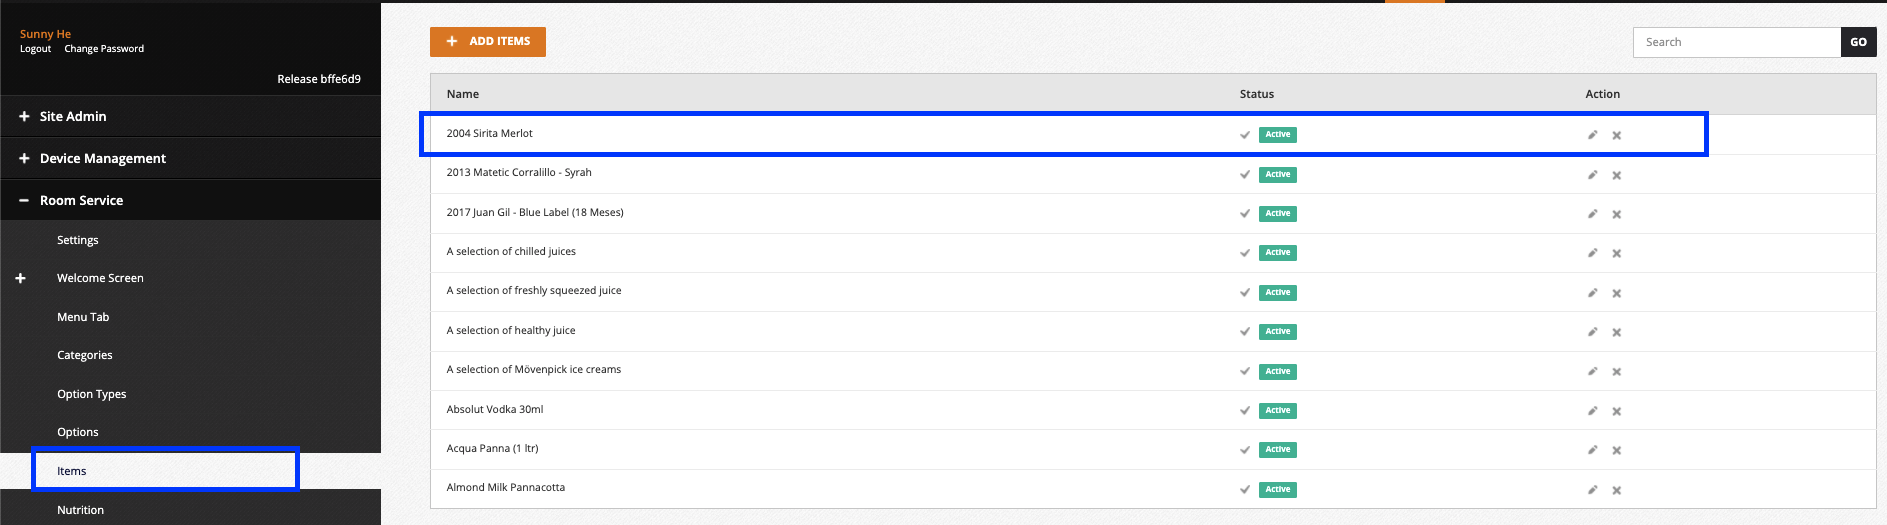This screenshot has height=525, width=1887.
Task: Remove A selection of healthy juice
Action: click(1616, 332)
